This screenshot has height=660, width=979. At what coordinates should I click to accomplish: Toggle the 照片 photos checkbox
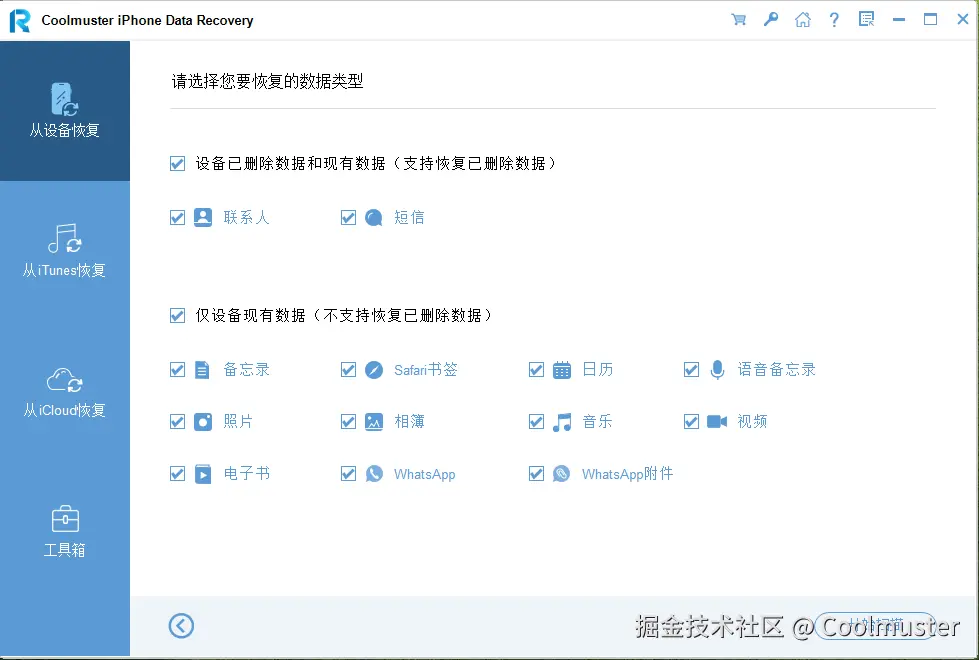[x=177, y=421]
